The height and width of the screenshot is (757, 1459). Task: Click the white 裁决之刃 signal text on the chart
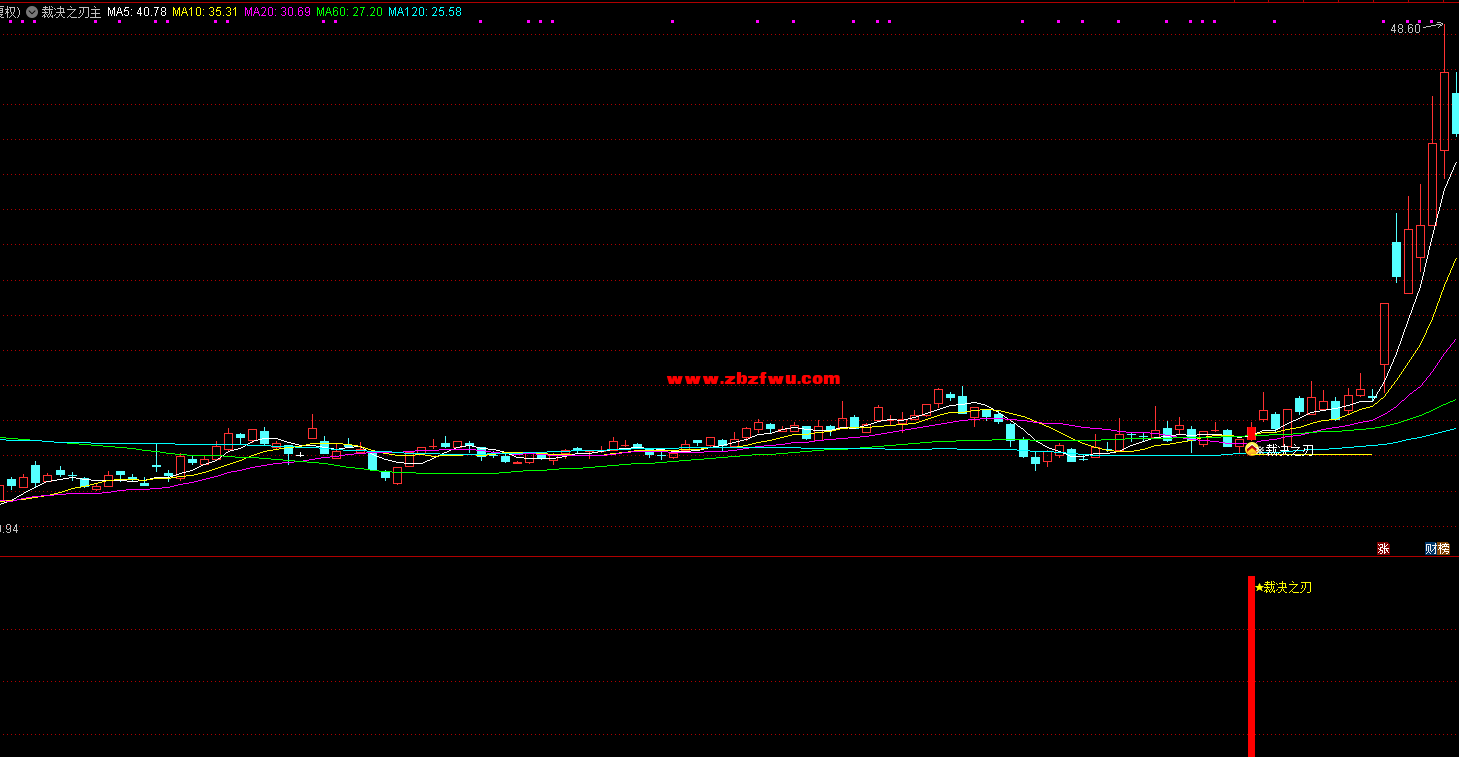pyautogui.click(x=1289, y=450)
